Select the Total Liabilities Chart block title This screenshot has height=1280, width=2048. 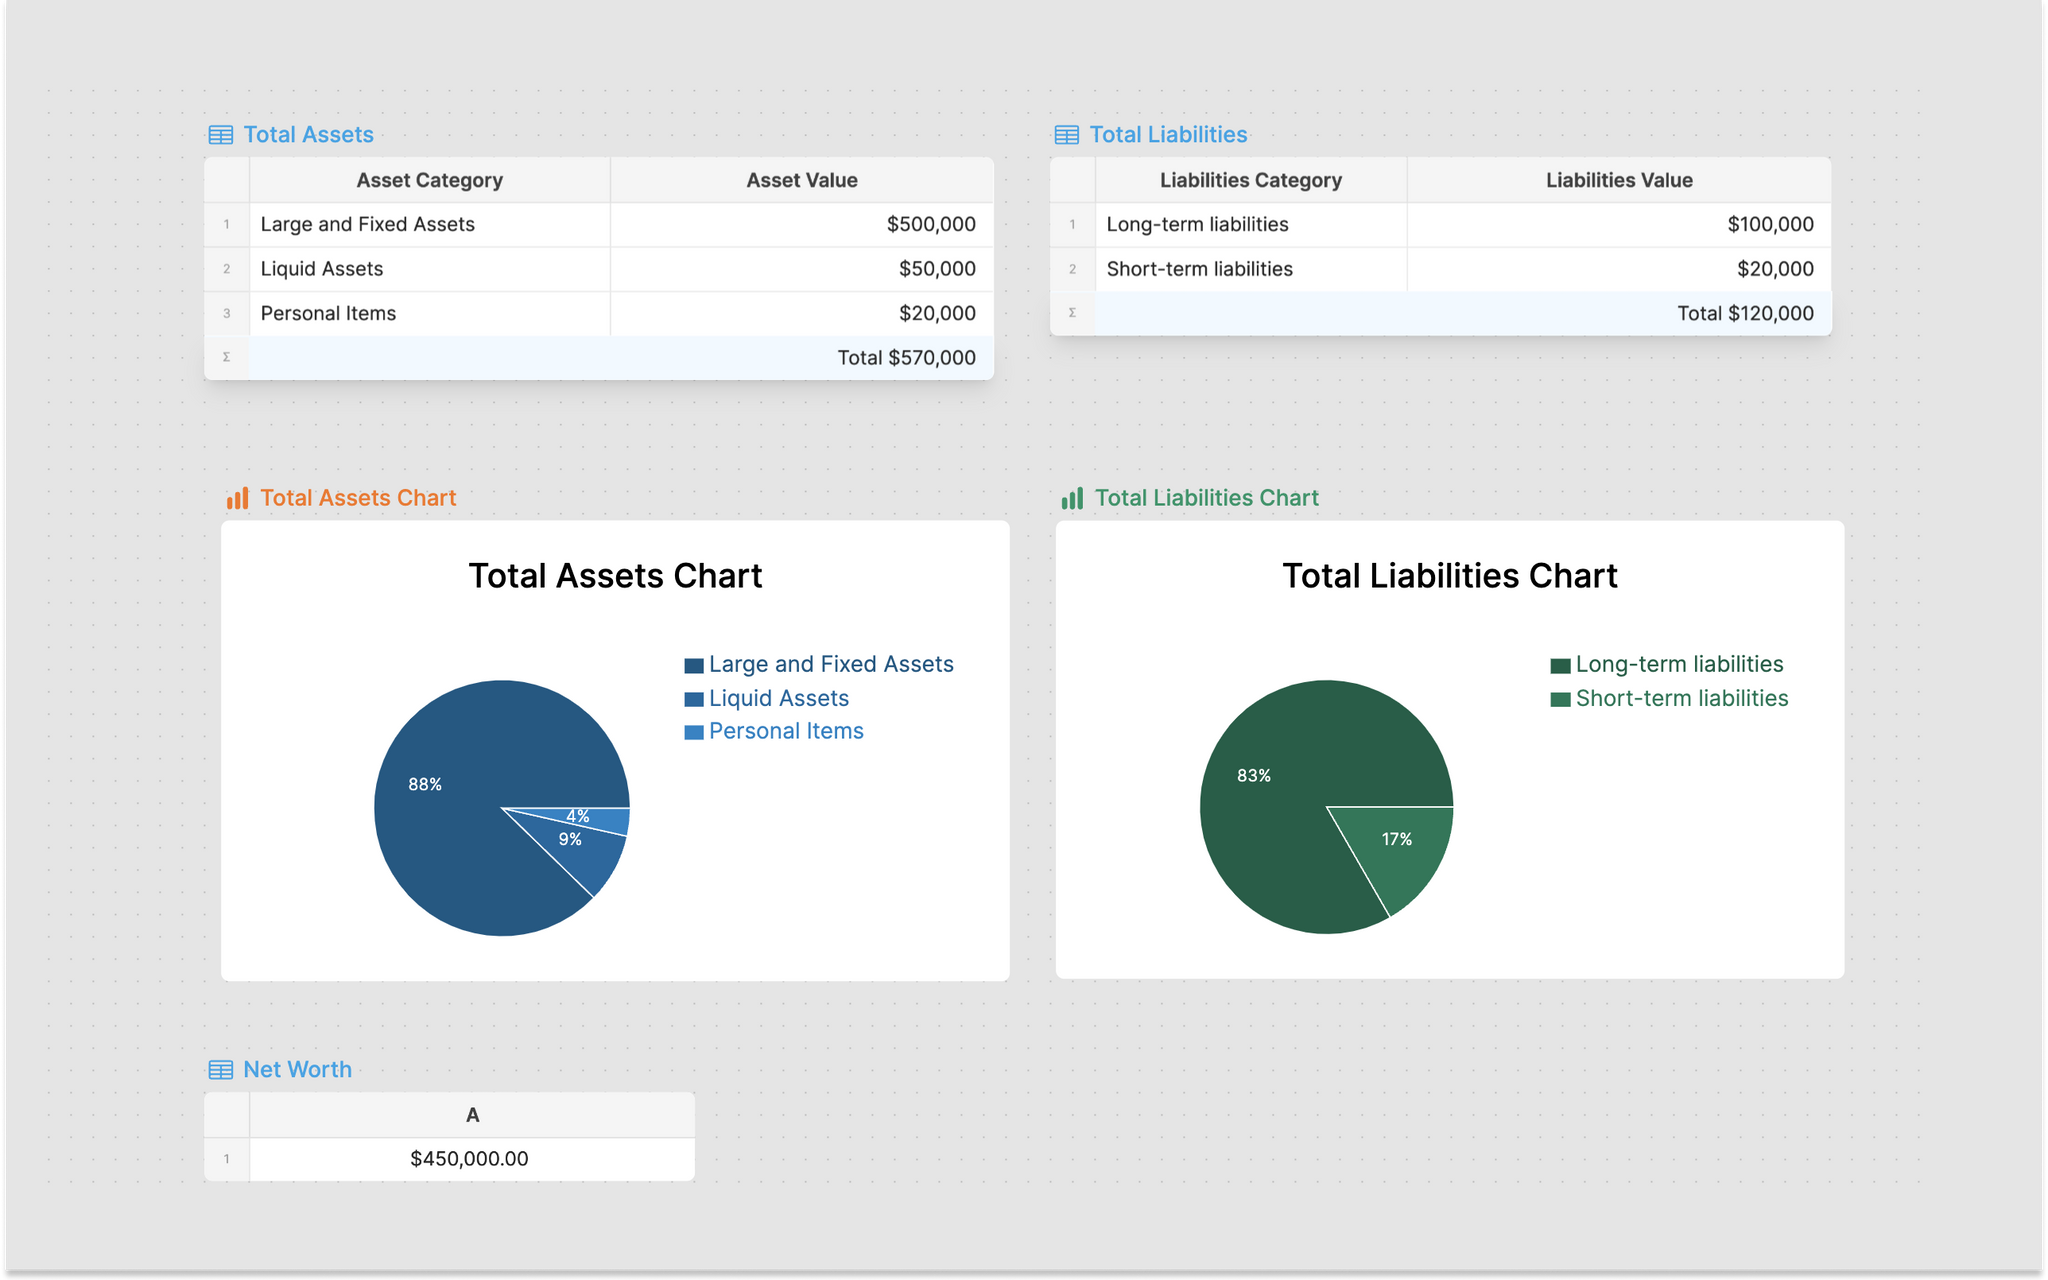click(1207, 498)
